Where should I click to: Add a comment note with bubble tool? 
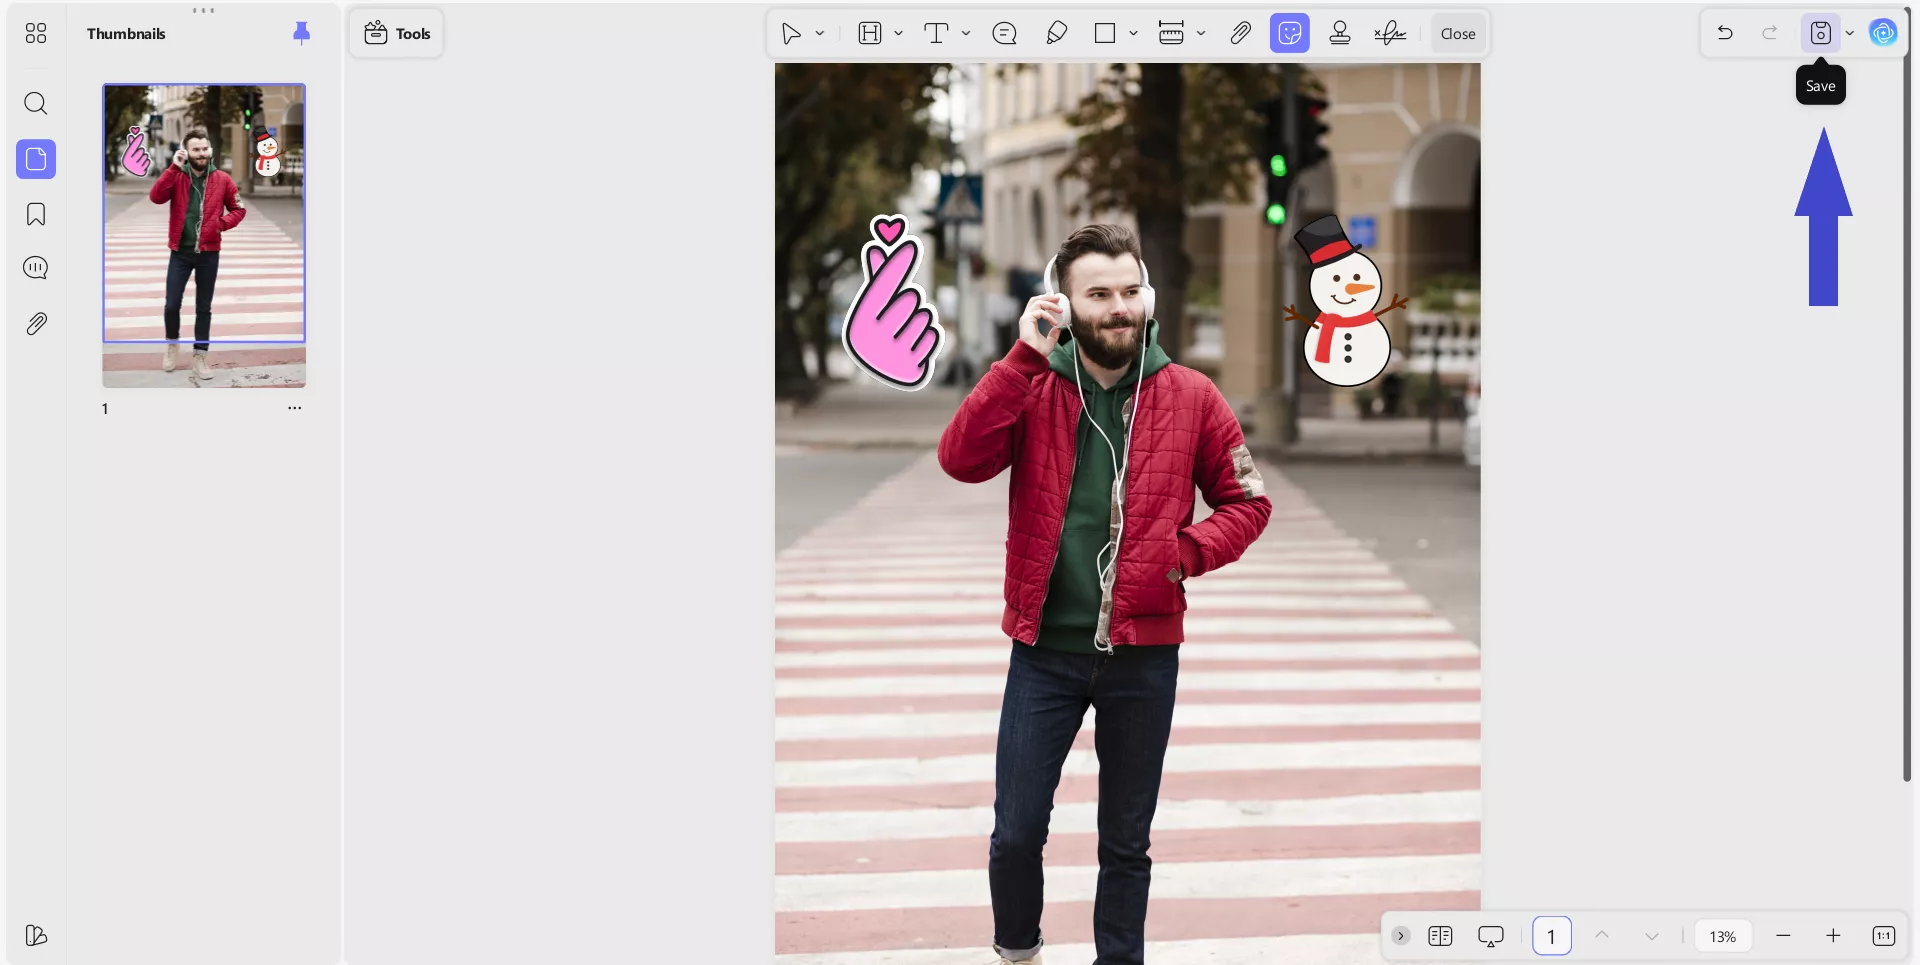click(1004, 34)
